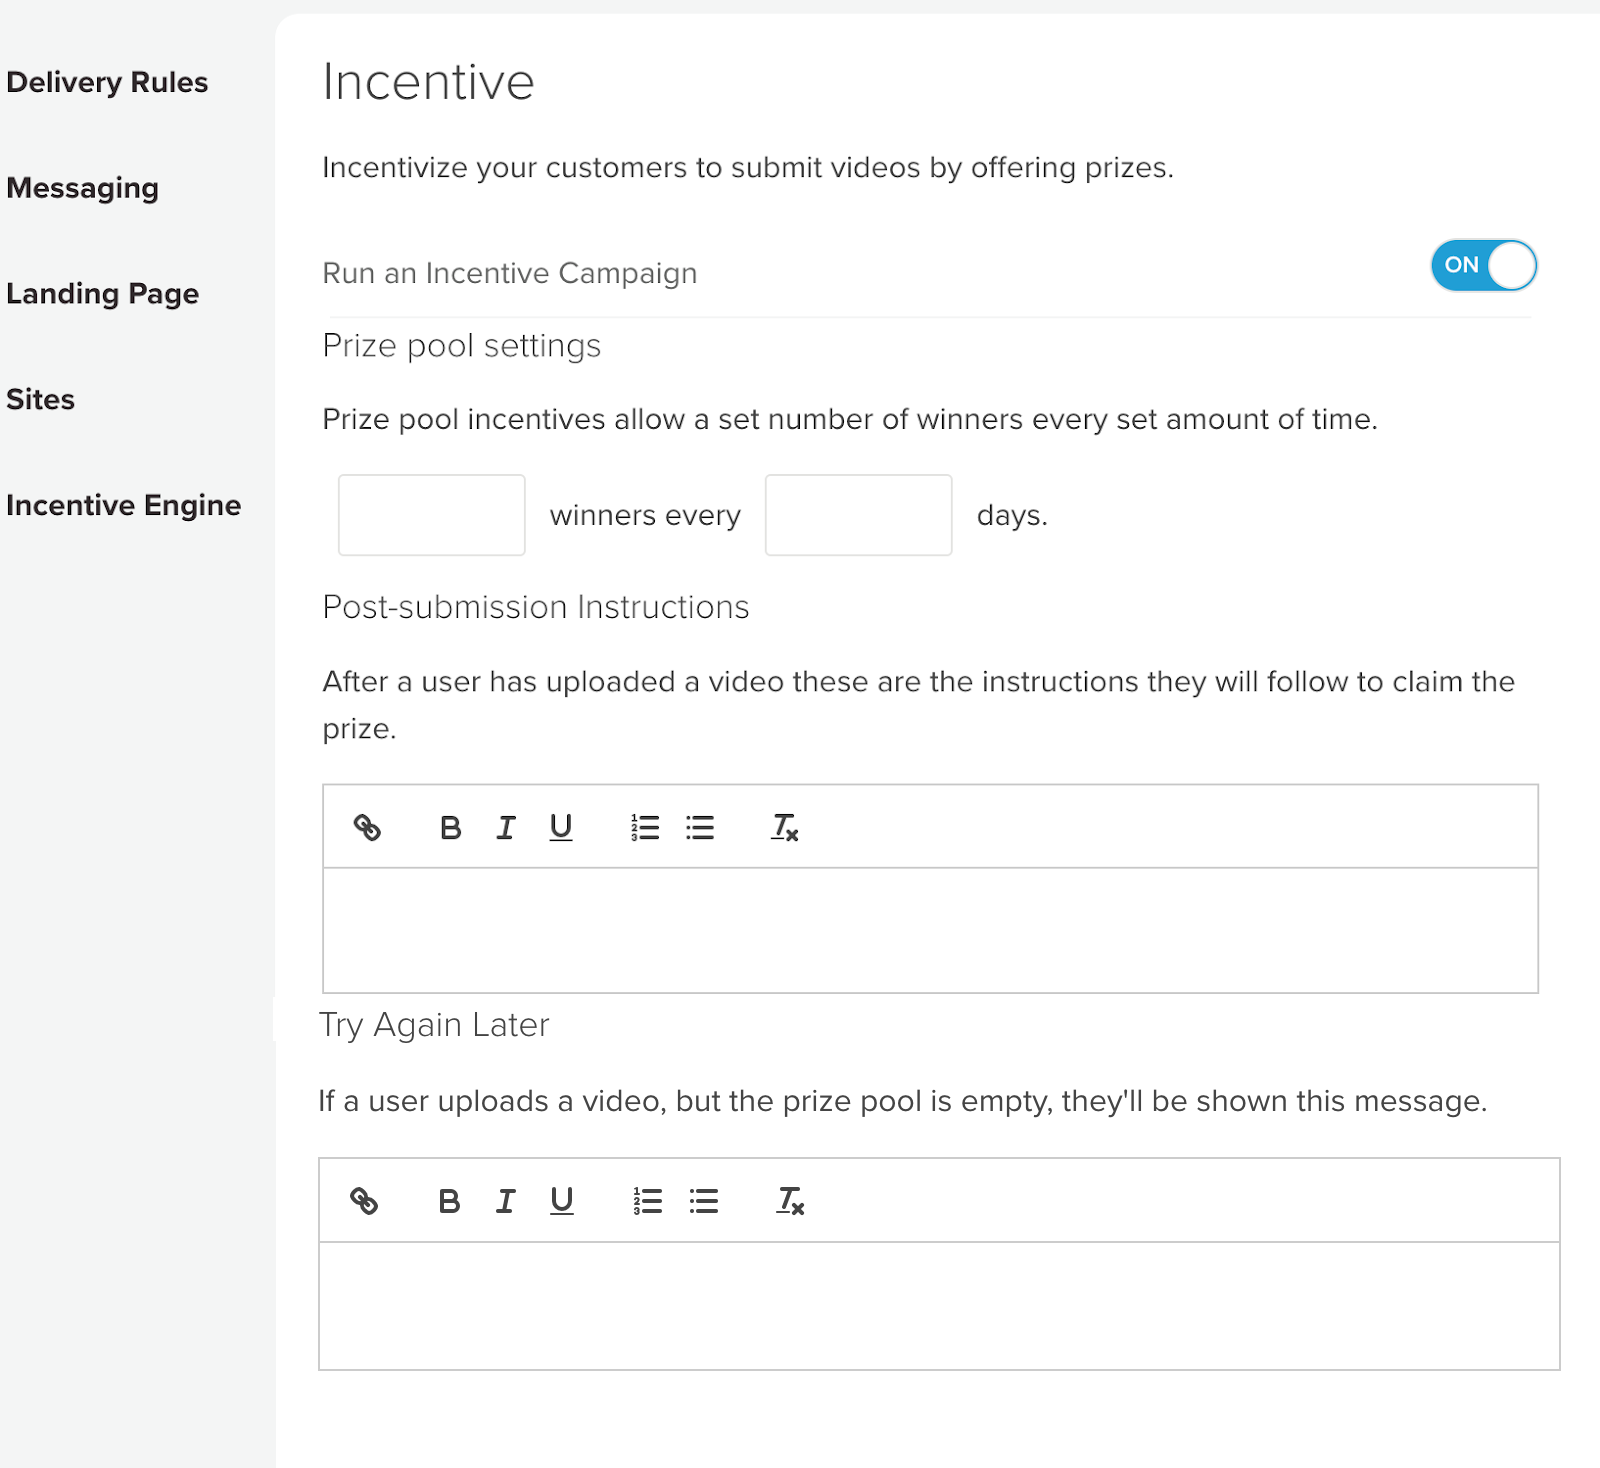Insert link in Post-submission Instructions editor
The height and width of the screenshot is (1468, 1600).
coord(367,827)
